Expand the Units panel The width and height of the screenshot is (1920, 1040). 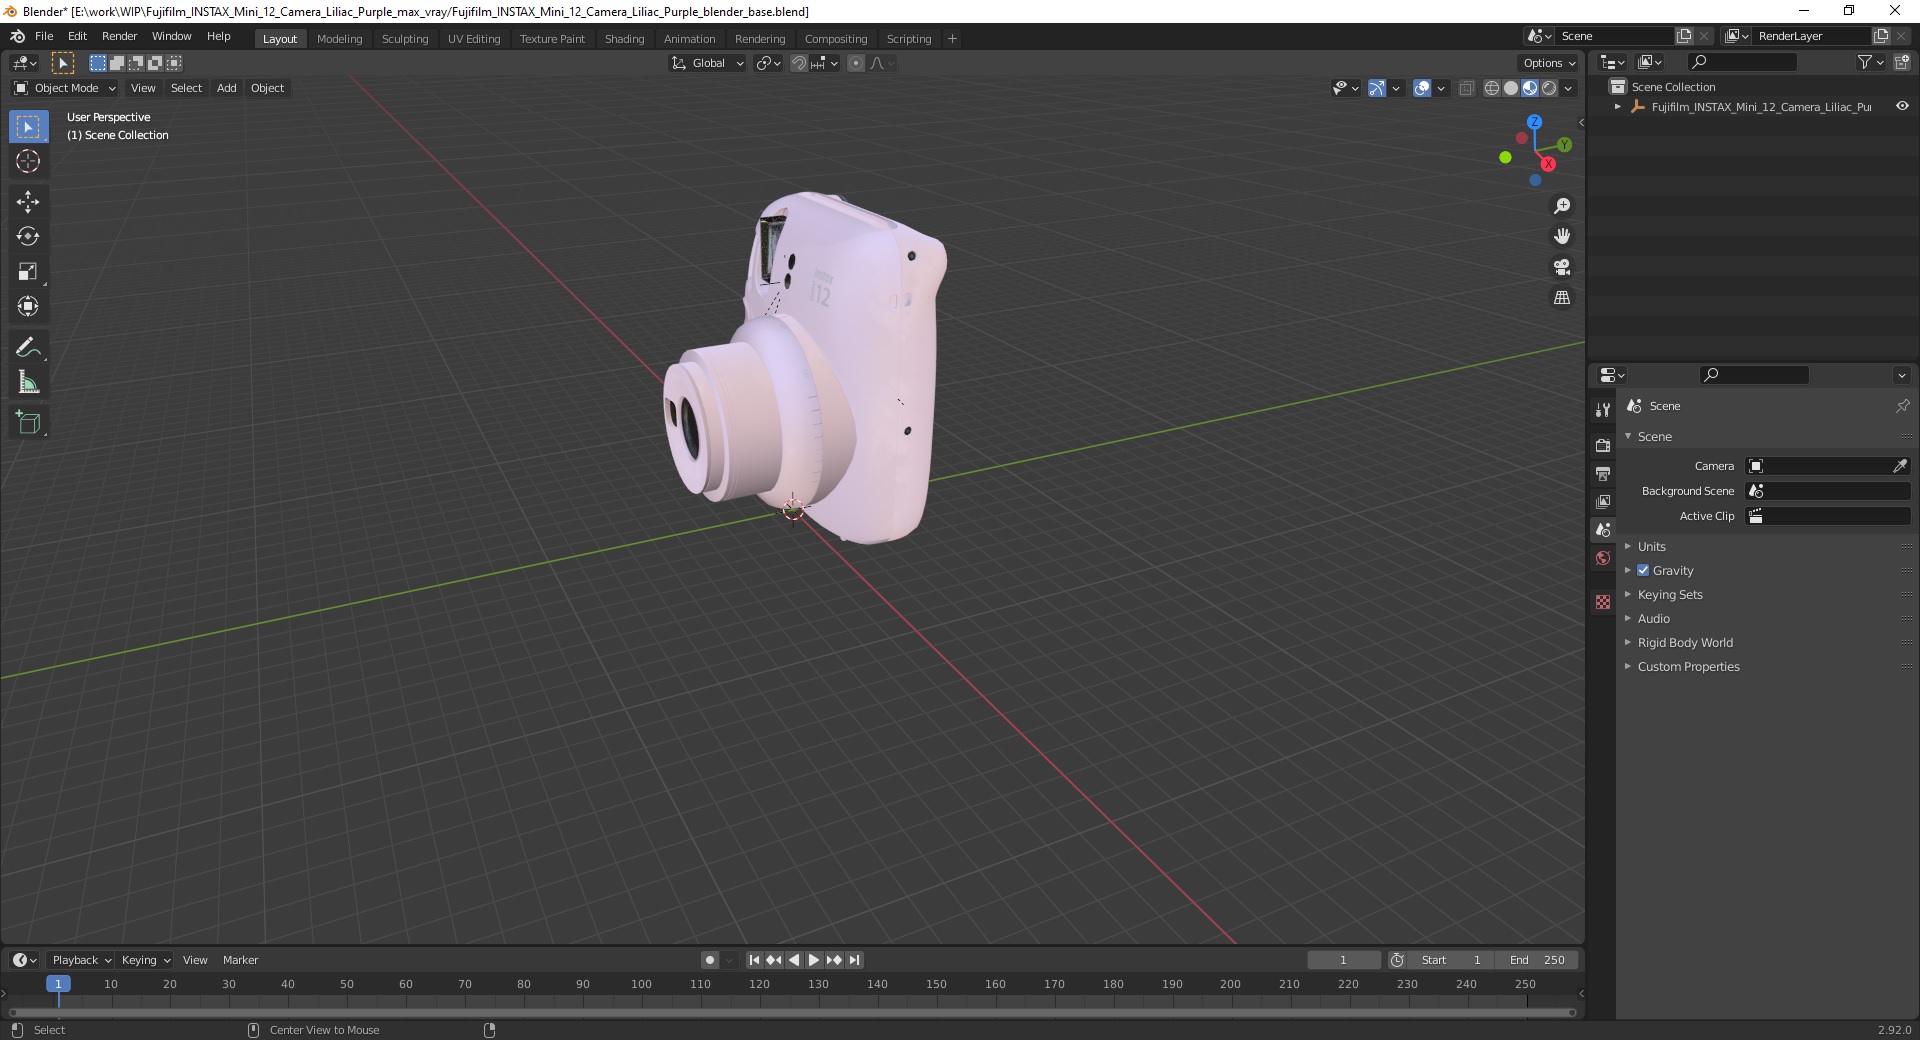tap(1651, 546)
